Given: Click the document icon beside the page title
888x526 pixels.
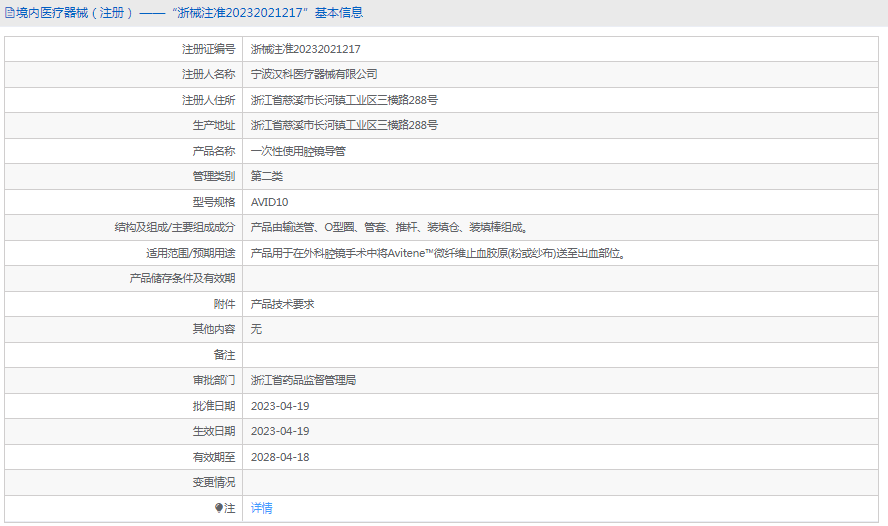Looking at the screenshot, I should 10,13.
